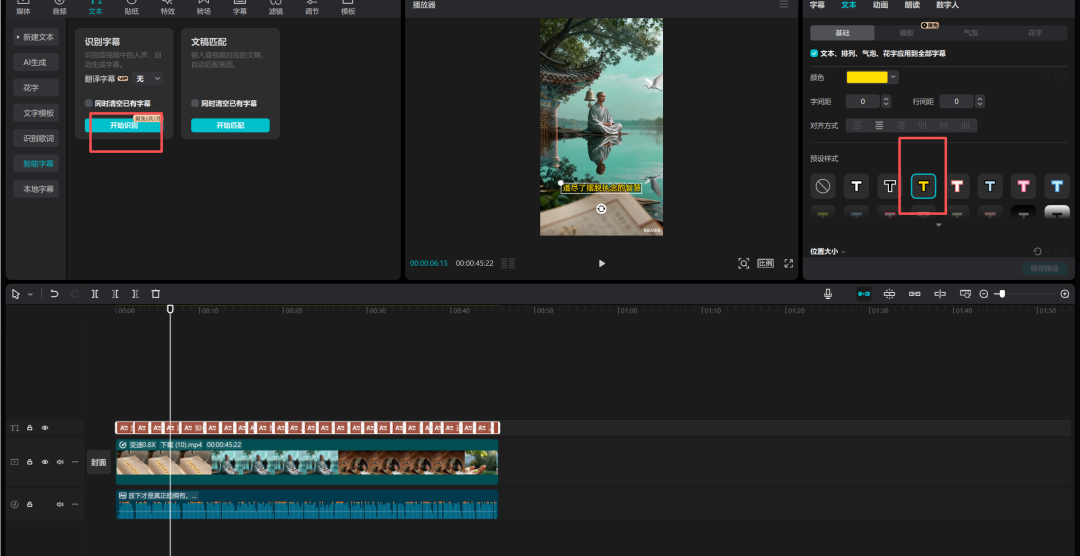
Task: Adjust the 字间距 stepper arrows
Action: click(886, 101)
